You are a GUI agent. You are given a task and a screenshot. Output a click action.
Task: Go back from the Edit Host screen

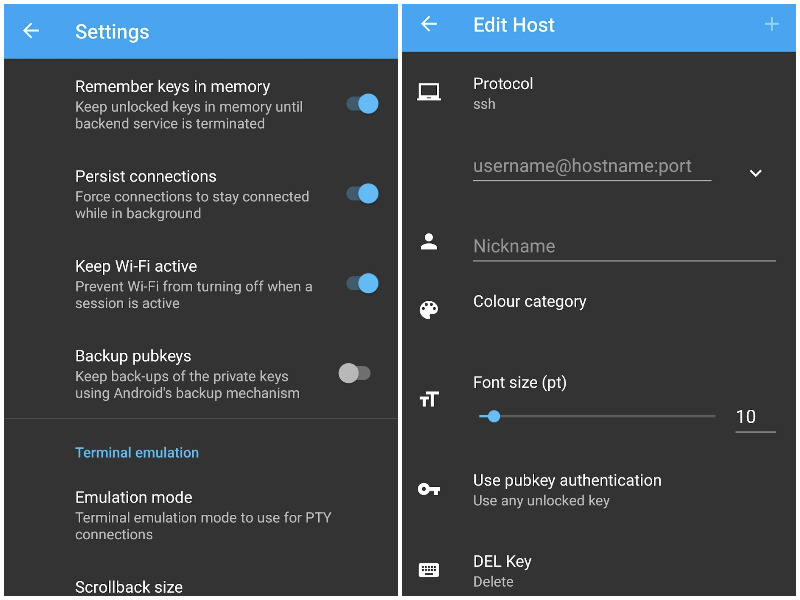(x=429, y=24)
